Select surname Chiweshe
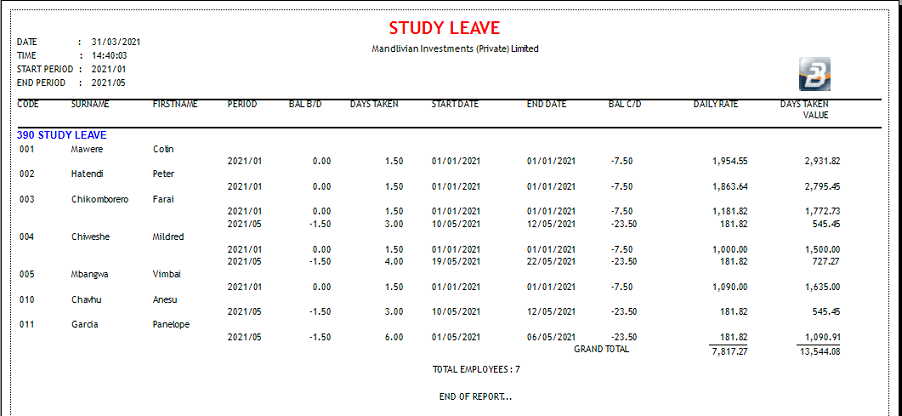 (x=89, y=236)
